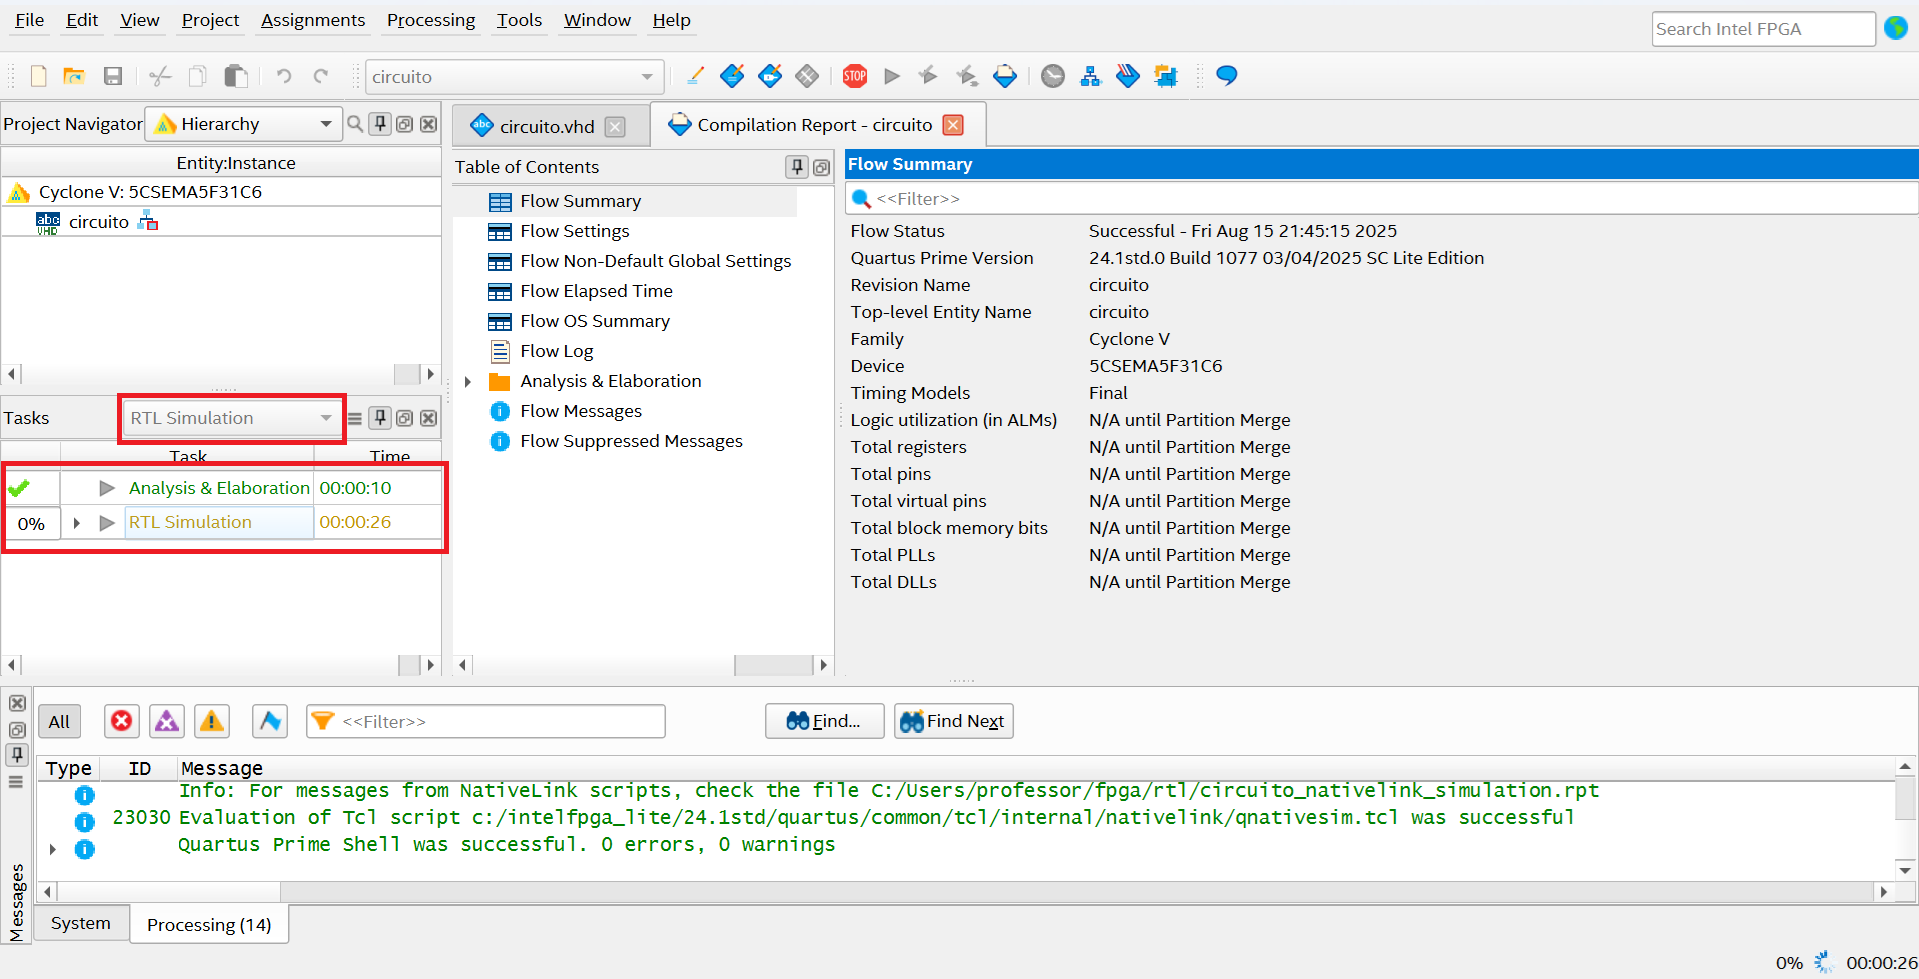Toggle the warning messages filter button

pyautogui.click(x=211, y=721)
